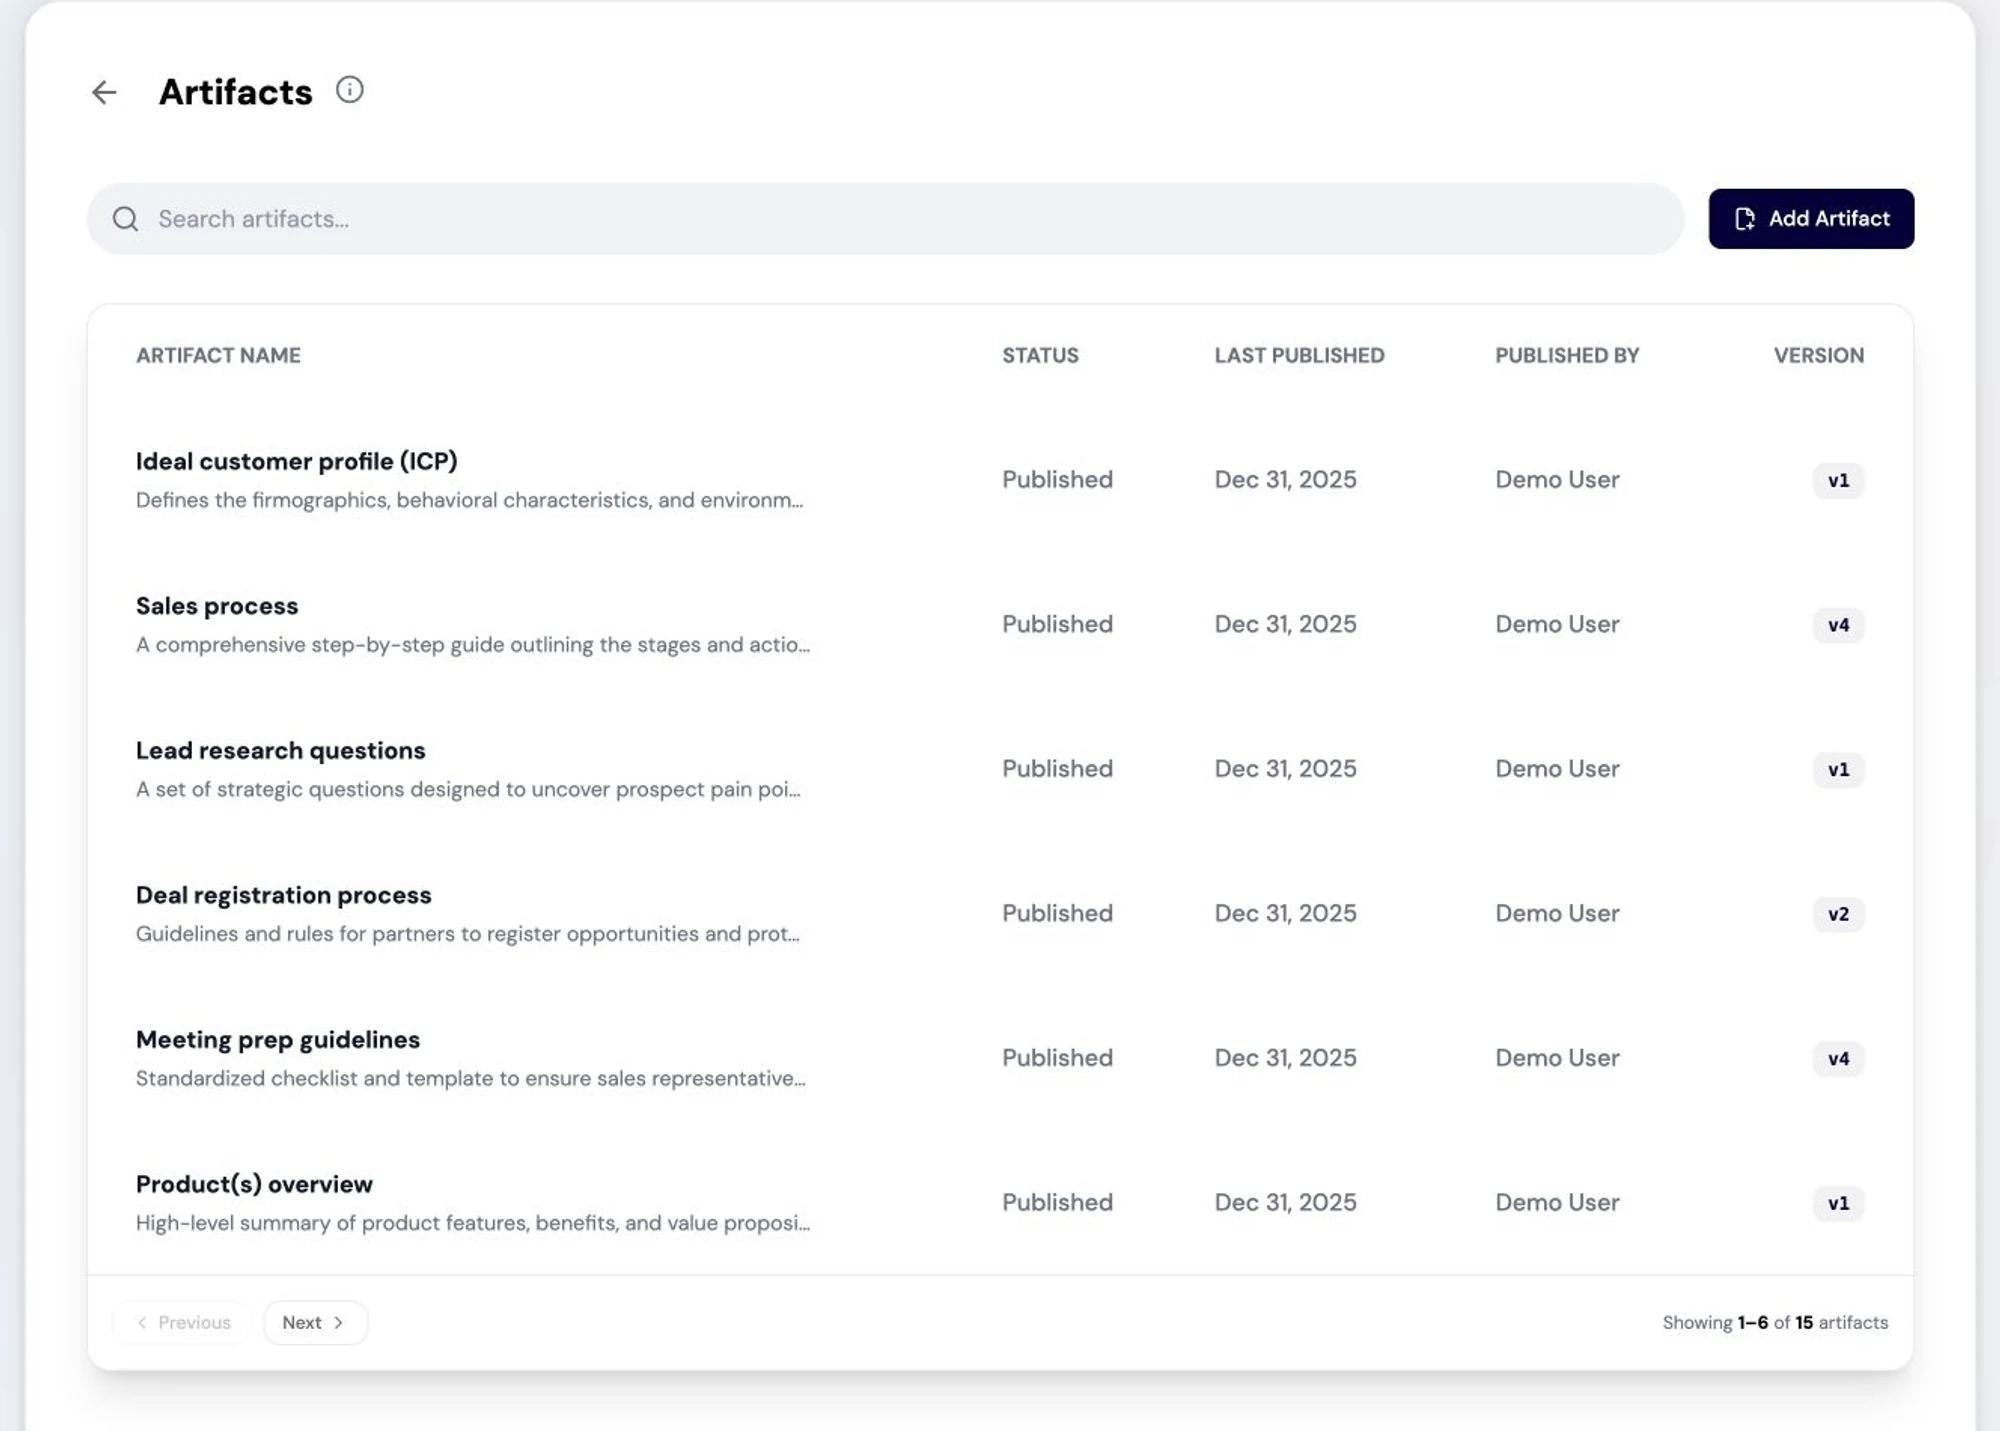The width and height of the screenshot is (2000, 1431).
Task: Click Demo User in Lead research questions row
Action: pos(1557,769)
